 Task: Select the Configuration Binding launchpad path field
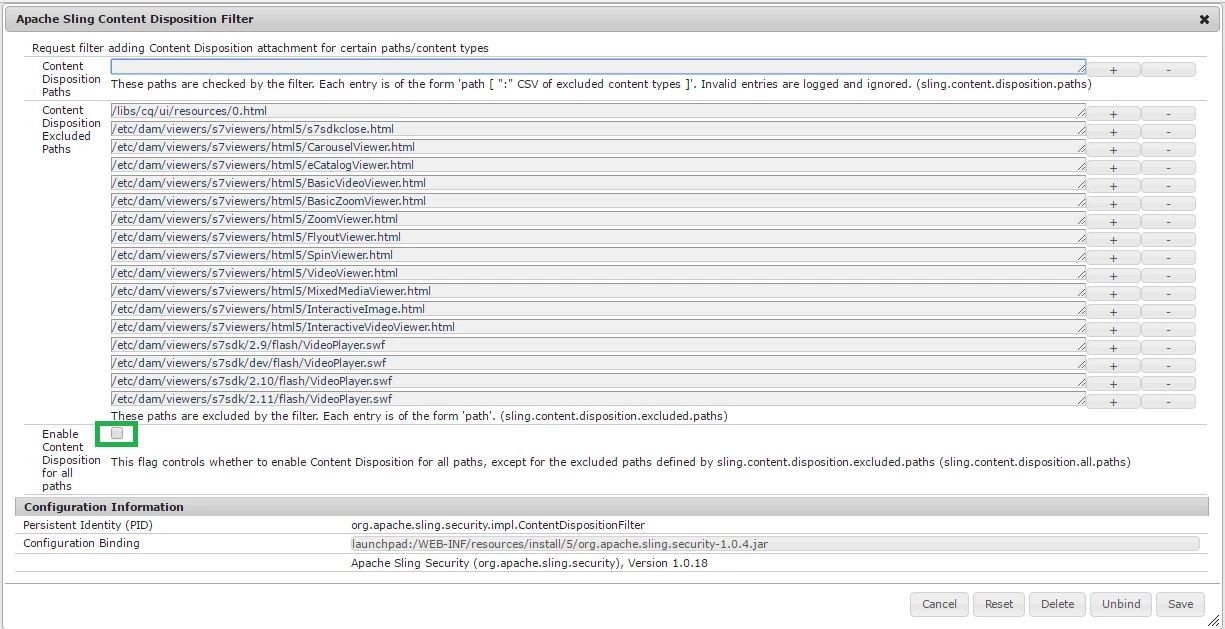(x=774, y=544)
